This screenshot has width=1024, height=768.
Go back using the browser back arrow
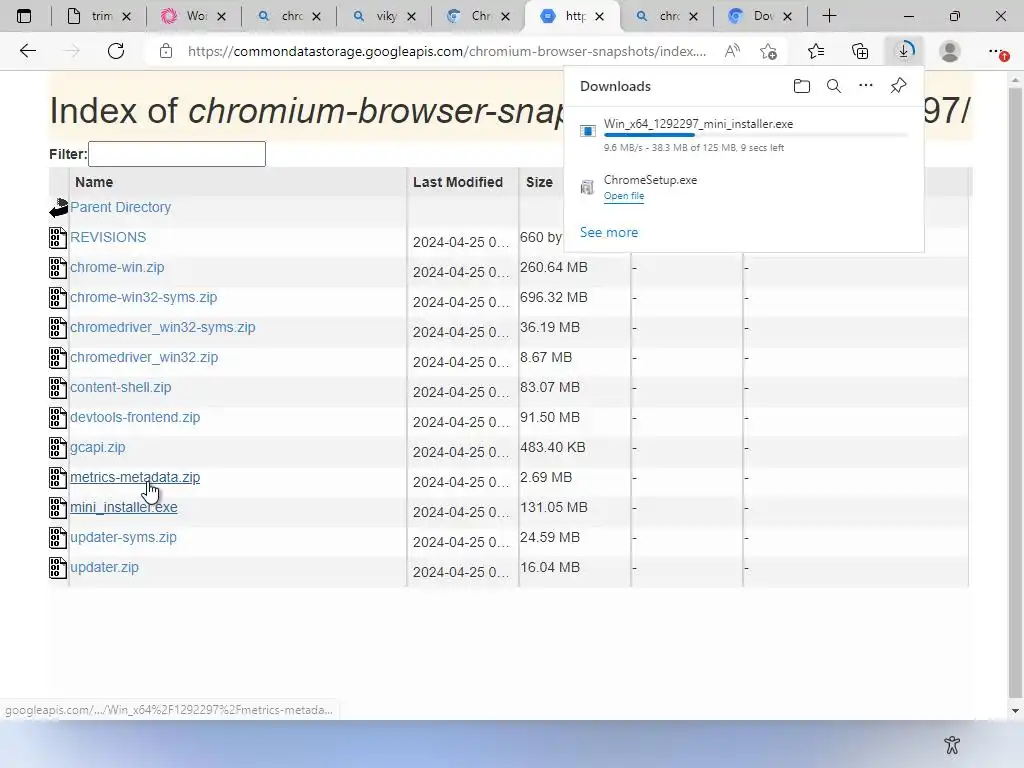click(27, 51)
